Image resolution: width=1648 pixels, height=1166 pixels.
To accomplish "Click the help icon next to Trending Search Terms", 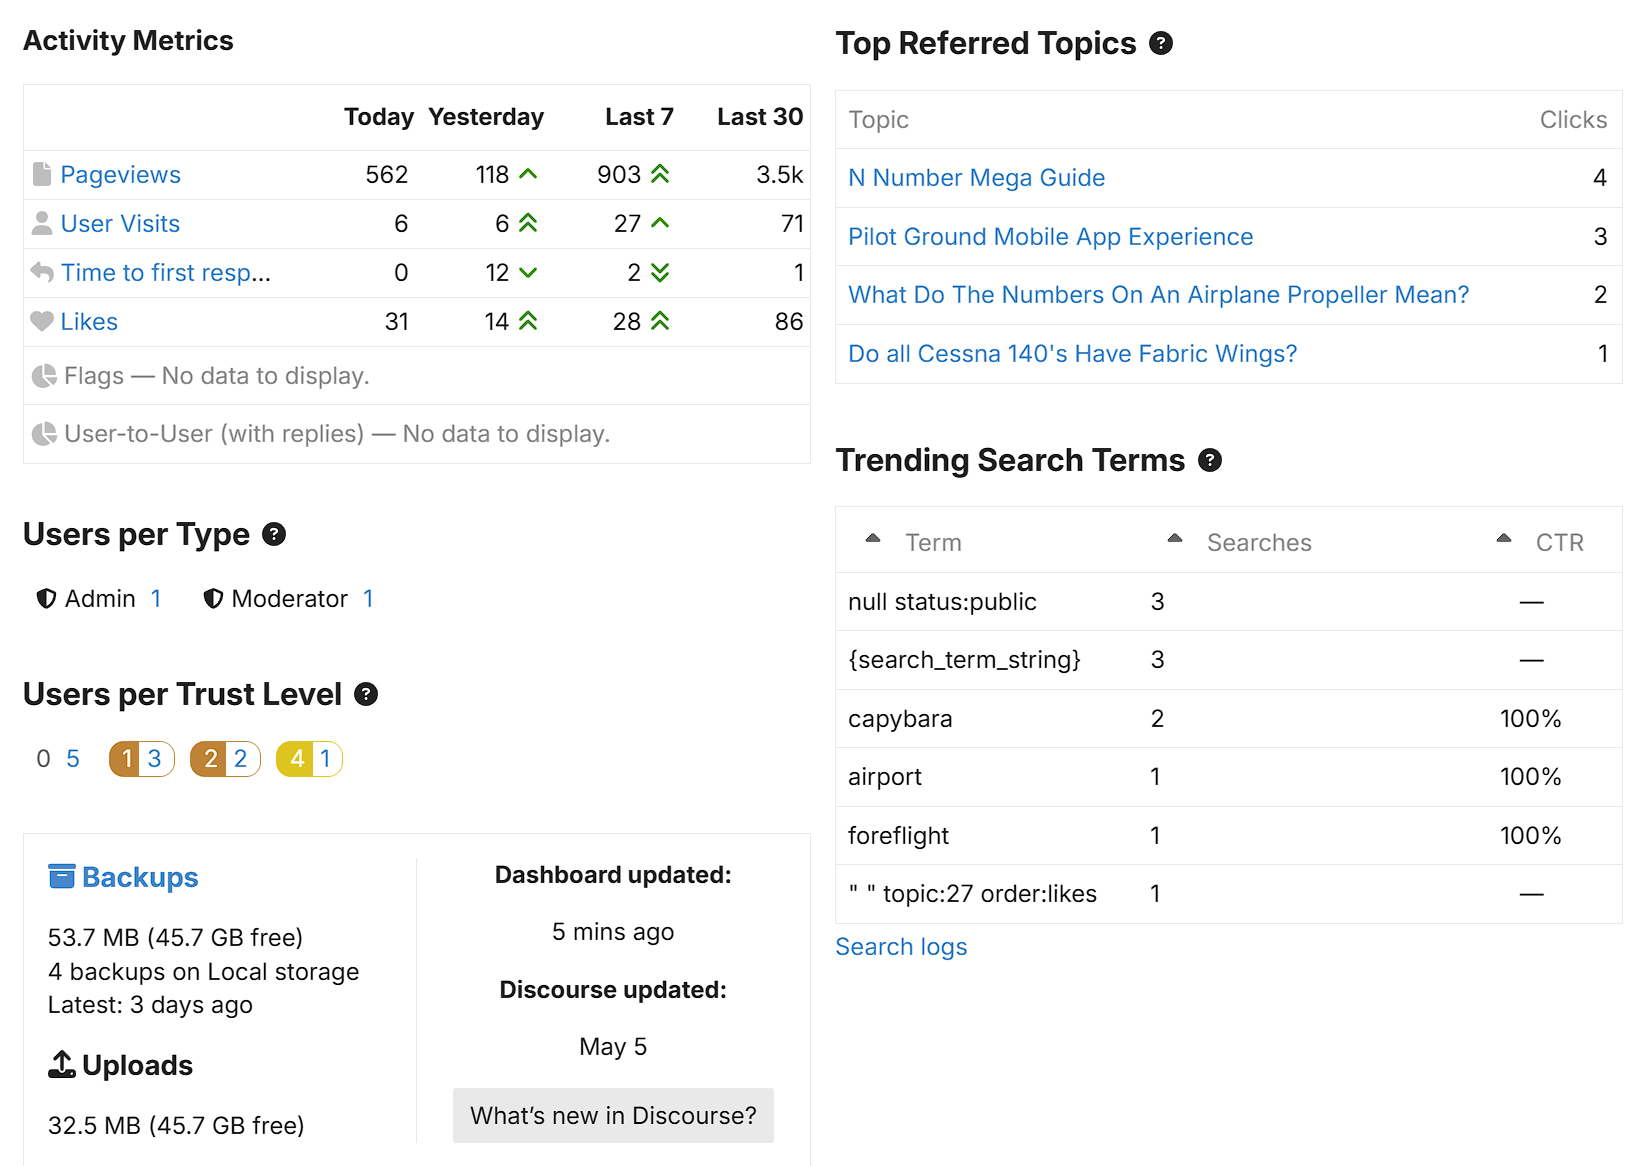I will 1210,460.
